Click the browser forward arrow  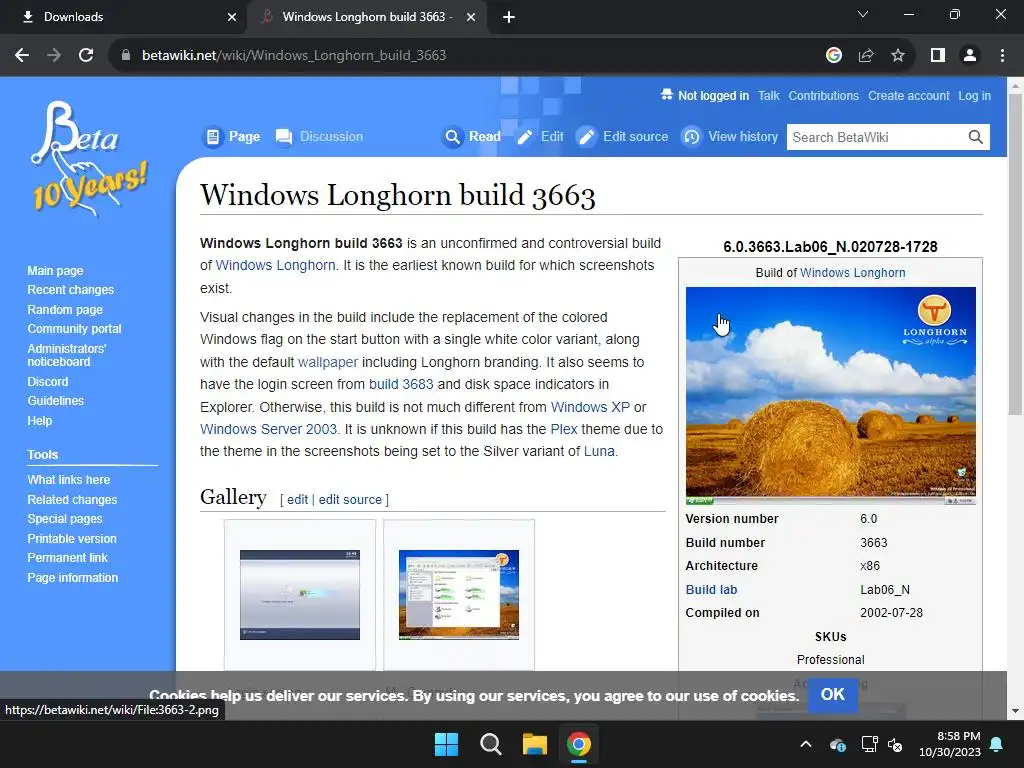[54, 56]
